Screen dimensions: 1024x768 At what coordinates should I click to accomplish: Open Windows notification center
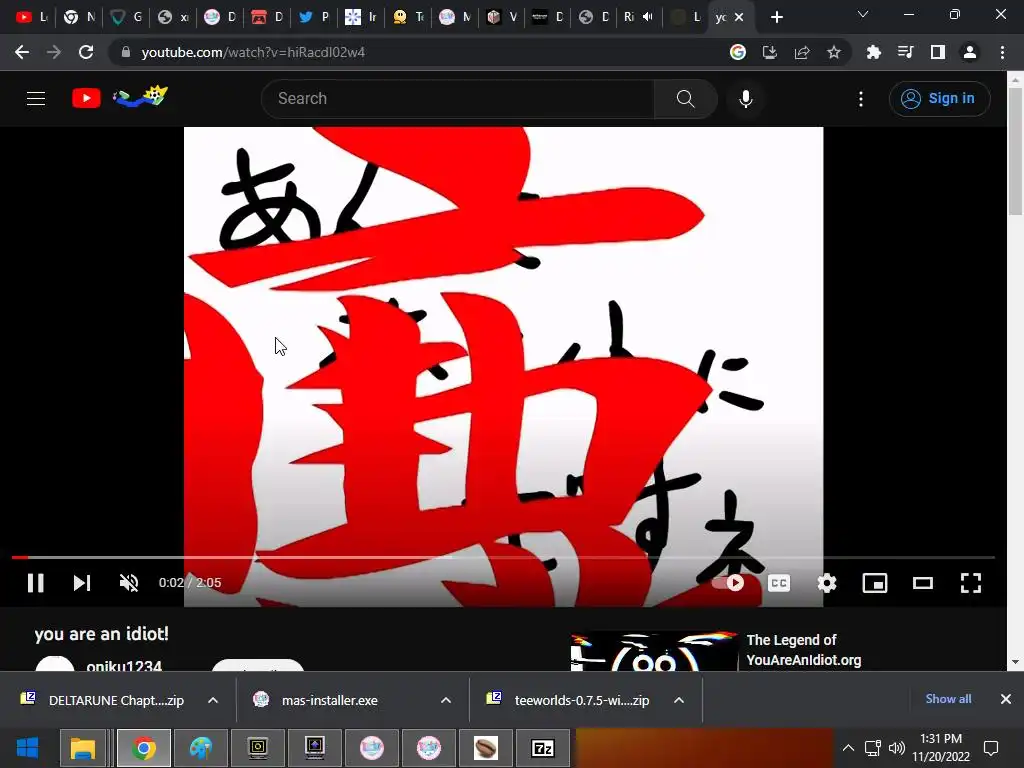click(991, 748)
